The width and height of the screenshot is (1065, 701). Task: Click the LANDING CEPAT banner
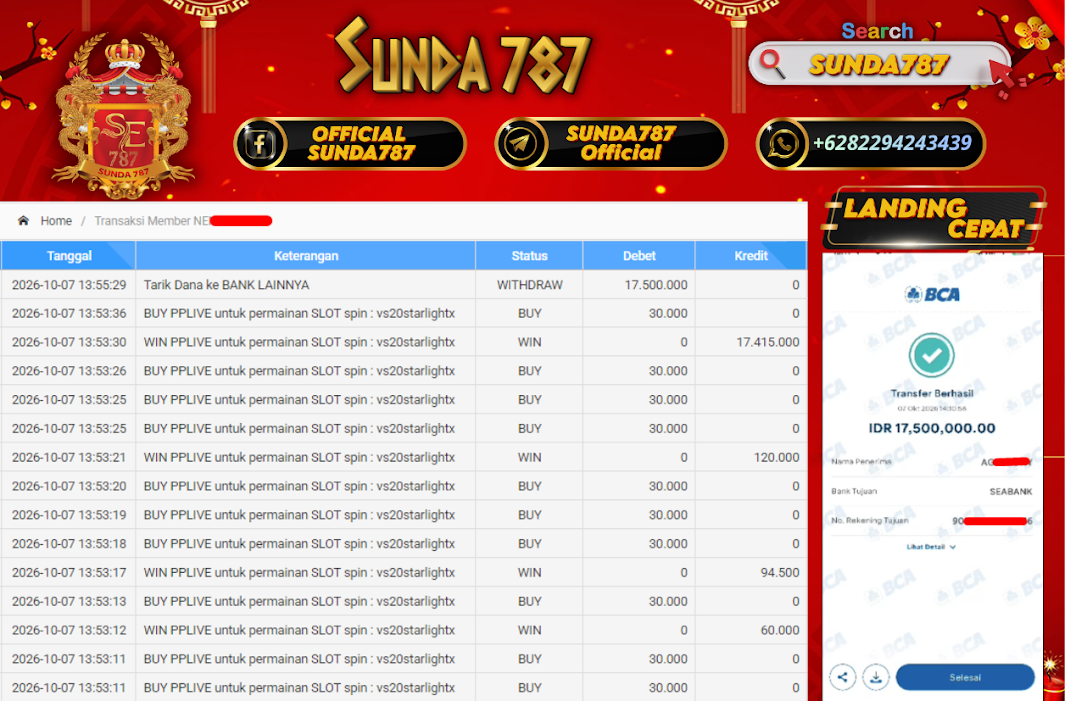[933, 218]
